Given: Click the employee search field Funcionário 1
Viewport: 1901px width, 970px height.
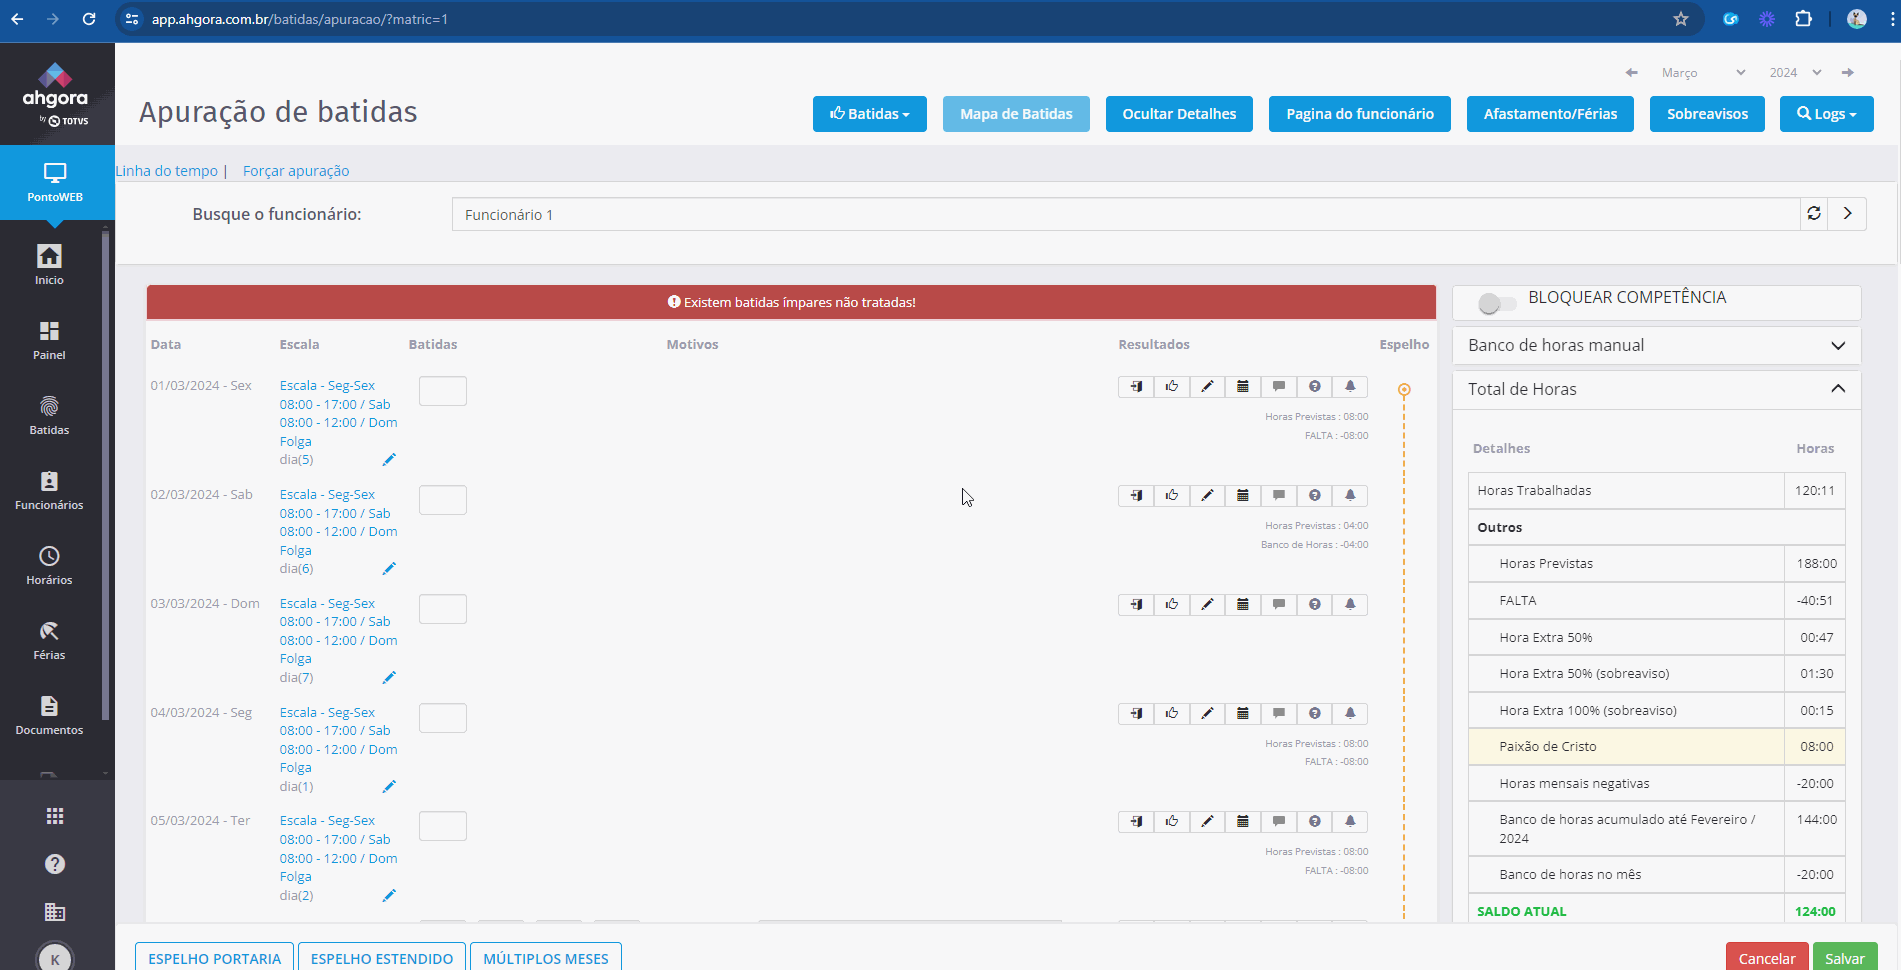Looking at the screenshot, I should point(1126,214).
